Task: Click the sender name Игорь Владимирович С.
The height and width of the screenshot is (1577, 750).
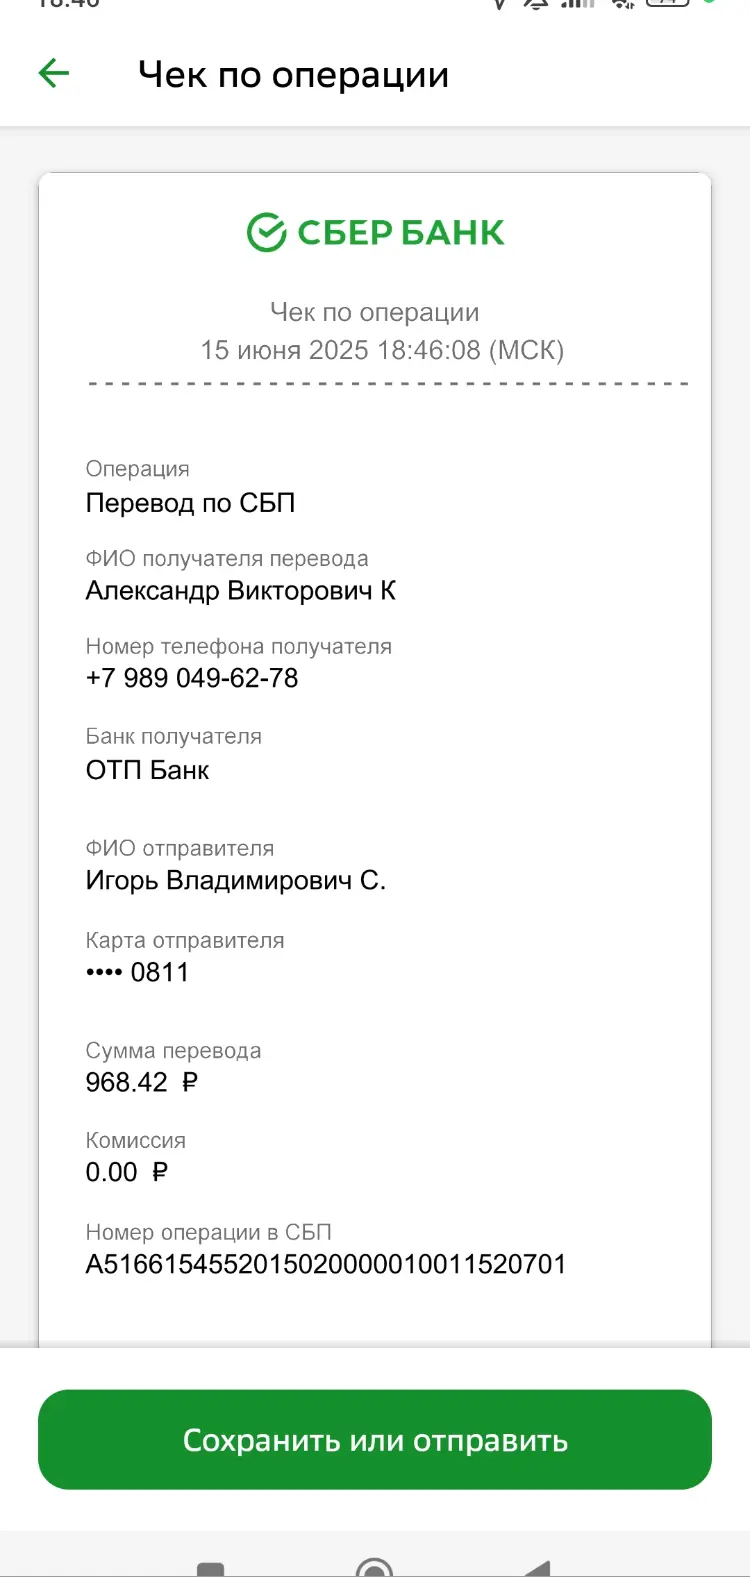Action: (x=236, y=881)
